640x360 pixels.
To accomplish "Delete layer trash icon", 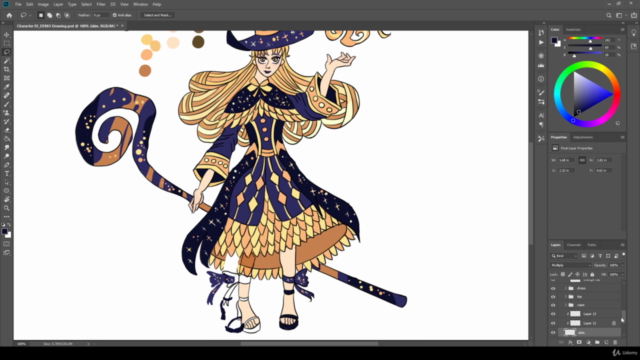I will click(x=615, y=342).
